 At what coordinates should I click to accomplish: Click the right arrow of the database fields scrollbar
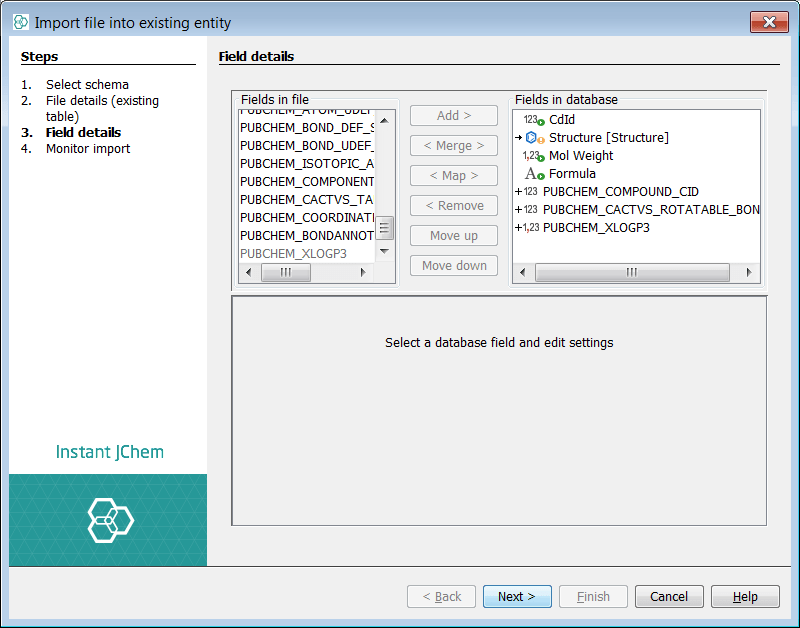click(749, 271)
